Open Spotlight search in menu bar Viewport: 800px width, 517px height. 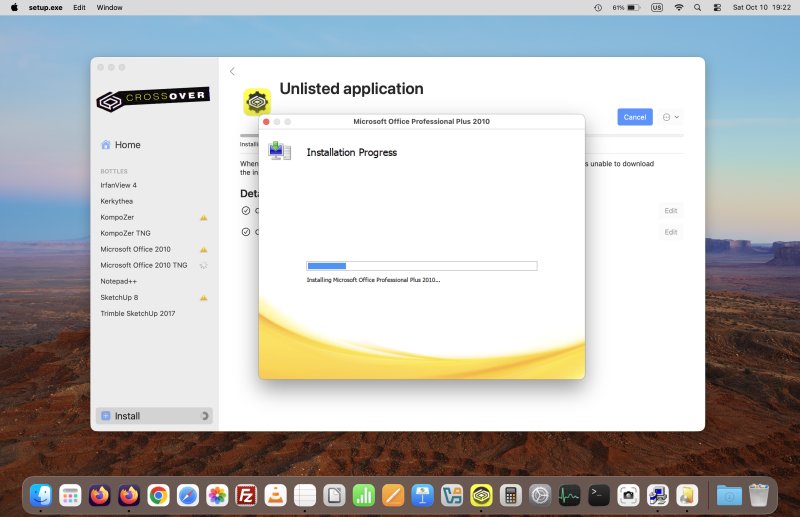[697, 8]
